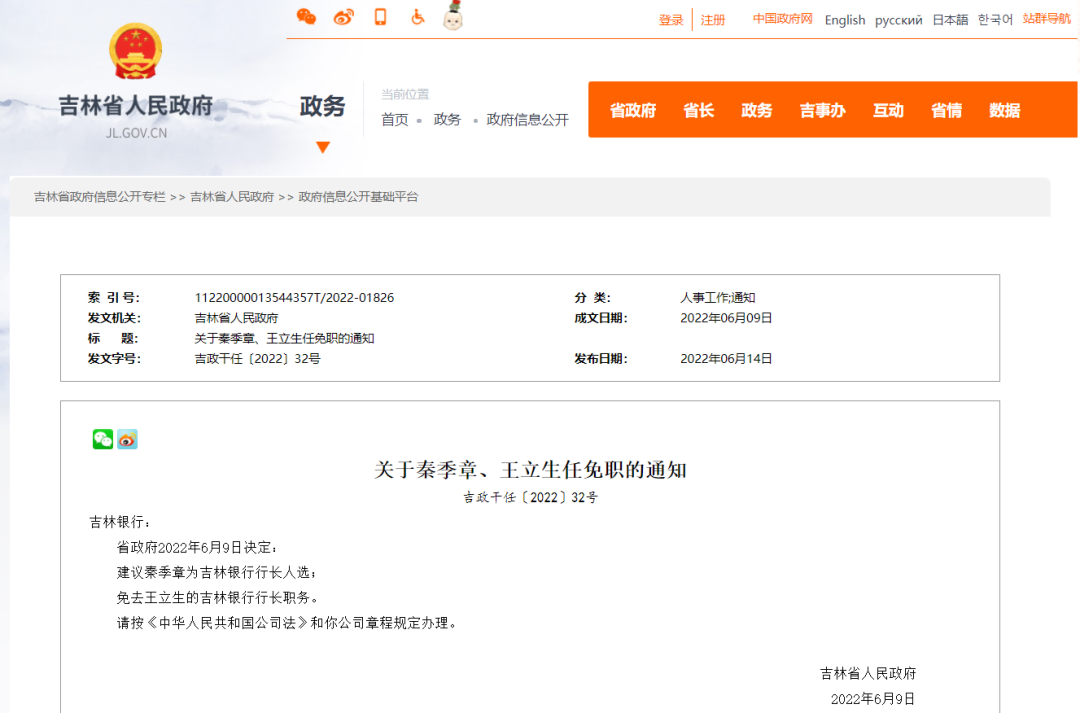Click the baby-face mascot icon
The height and width of the screenshot is (713, 1080).
(x=454, y=16)
